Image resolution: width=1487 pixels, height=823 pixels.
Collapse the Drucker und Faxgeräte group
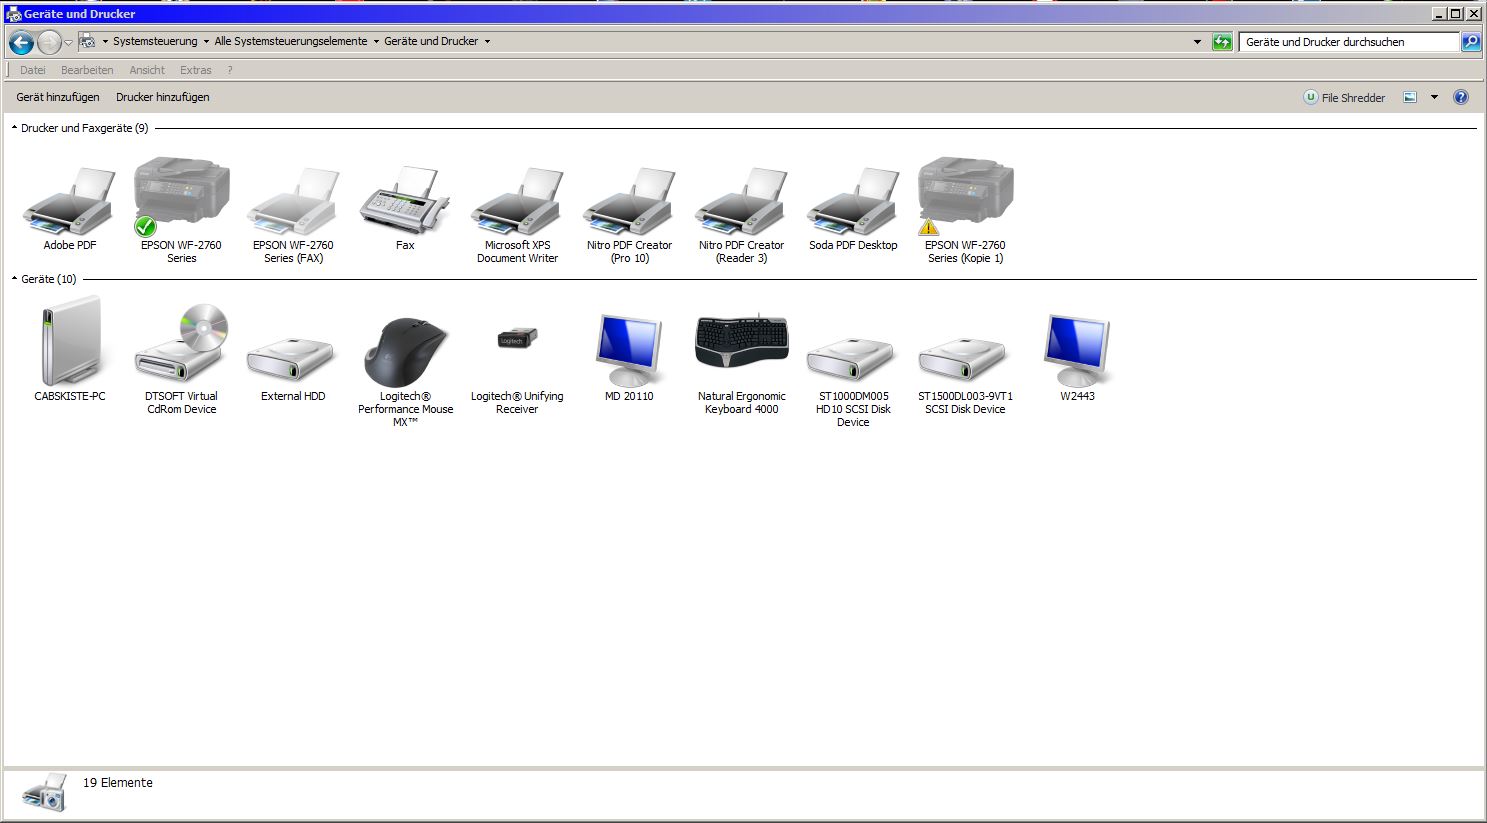[x=14, y=128]
